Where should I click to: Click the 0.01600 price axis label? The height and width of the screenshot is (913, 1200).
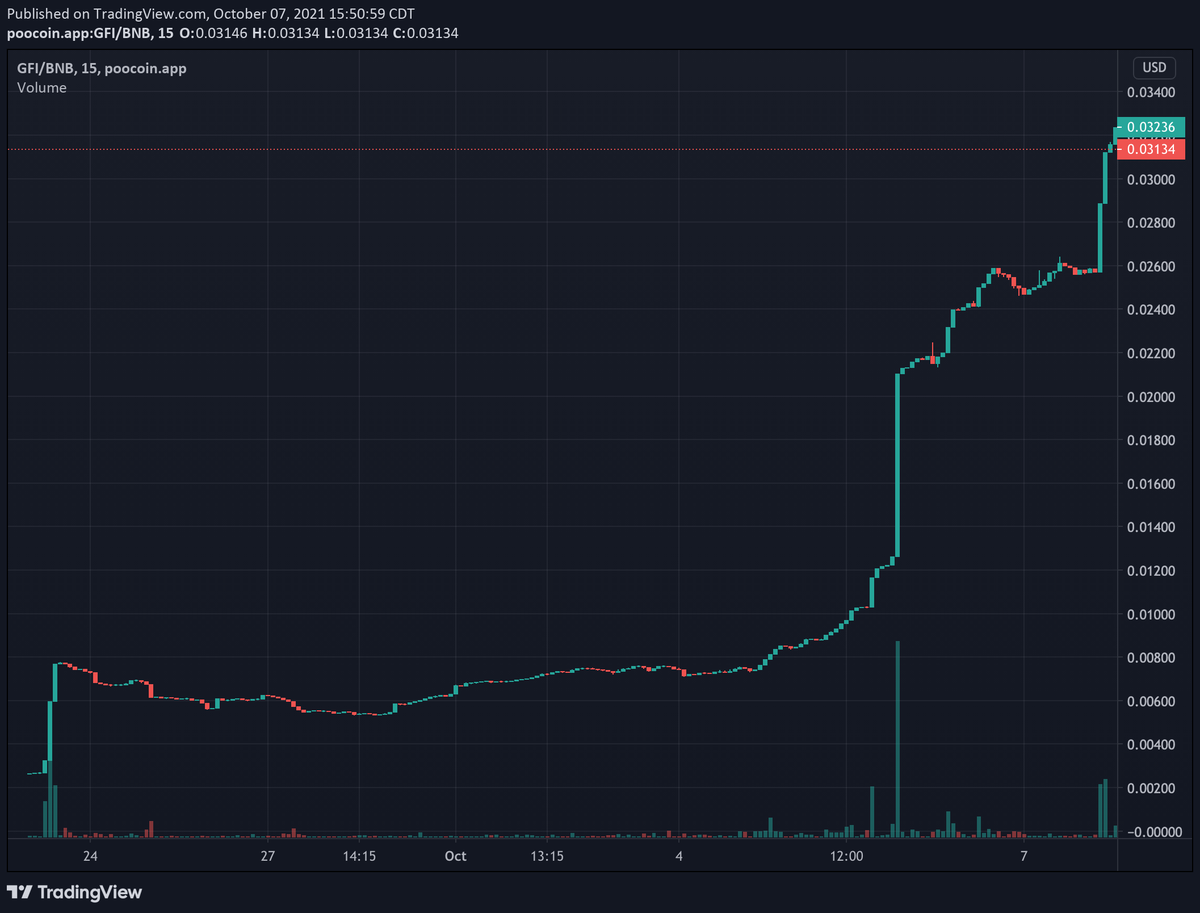click(x=1150, y=484)
